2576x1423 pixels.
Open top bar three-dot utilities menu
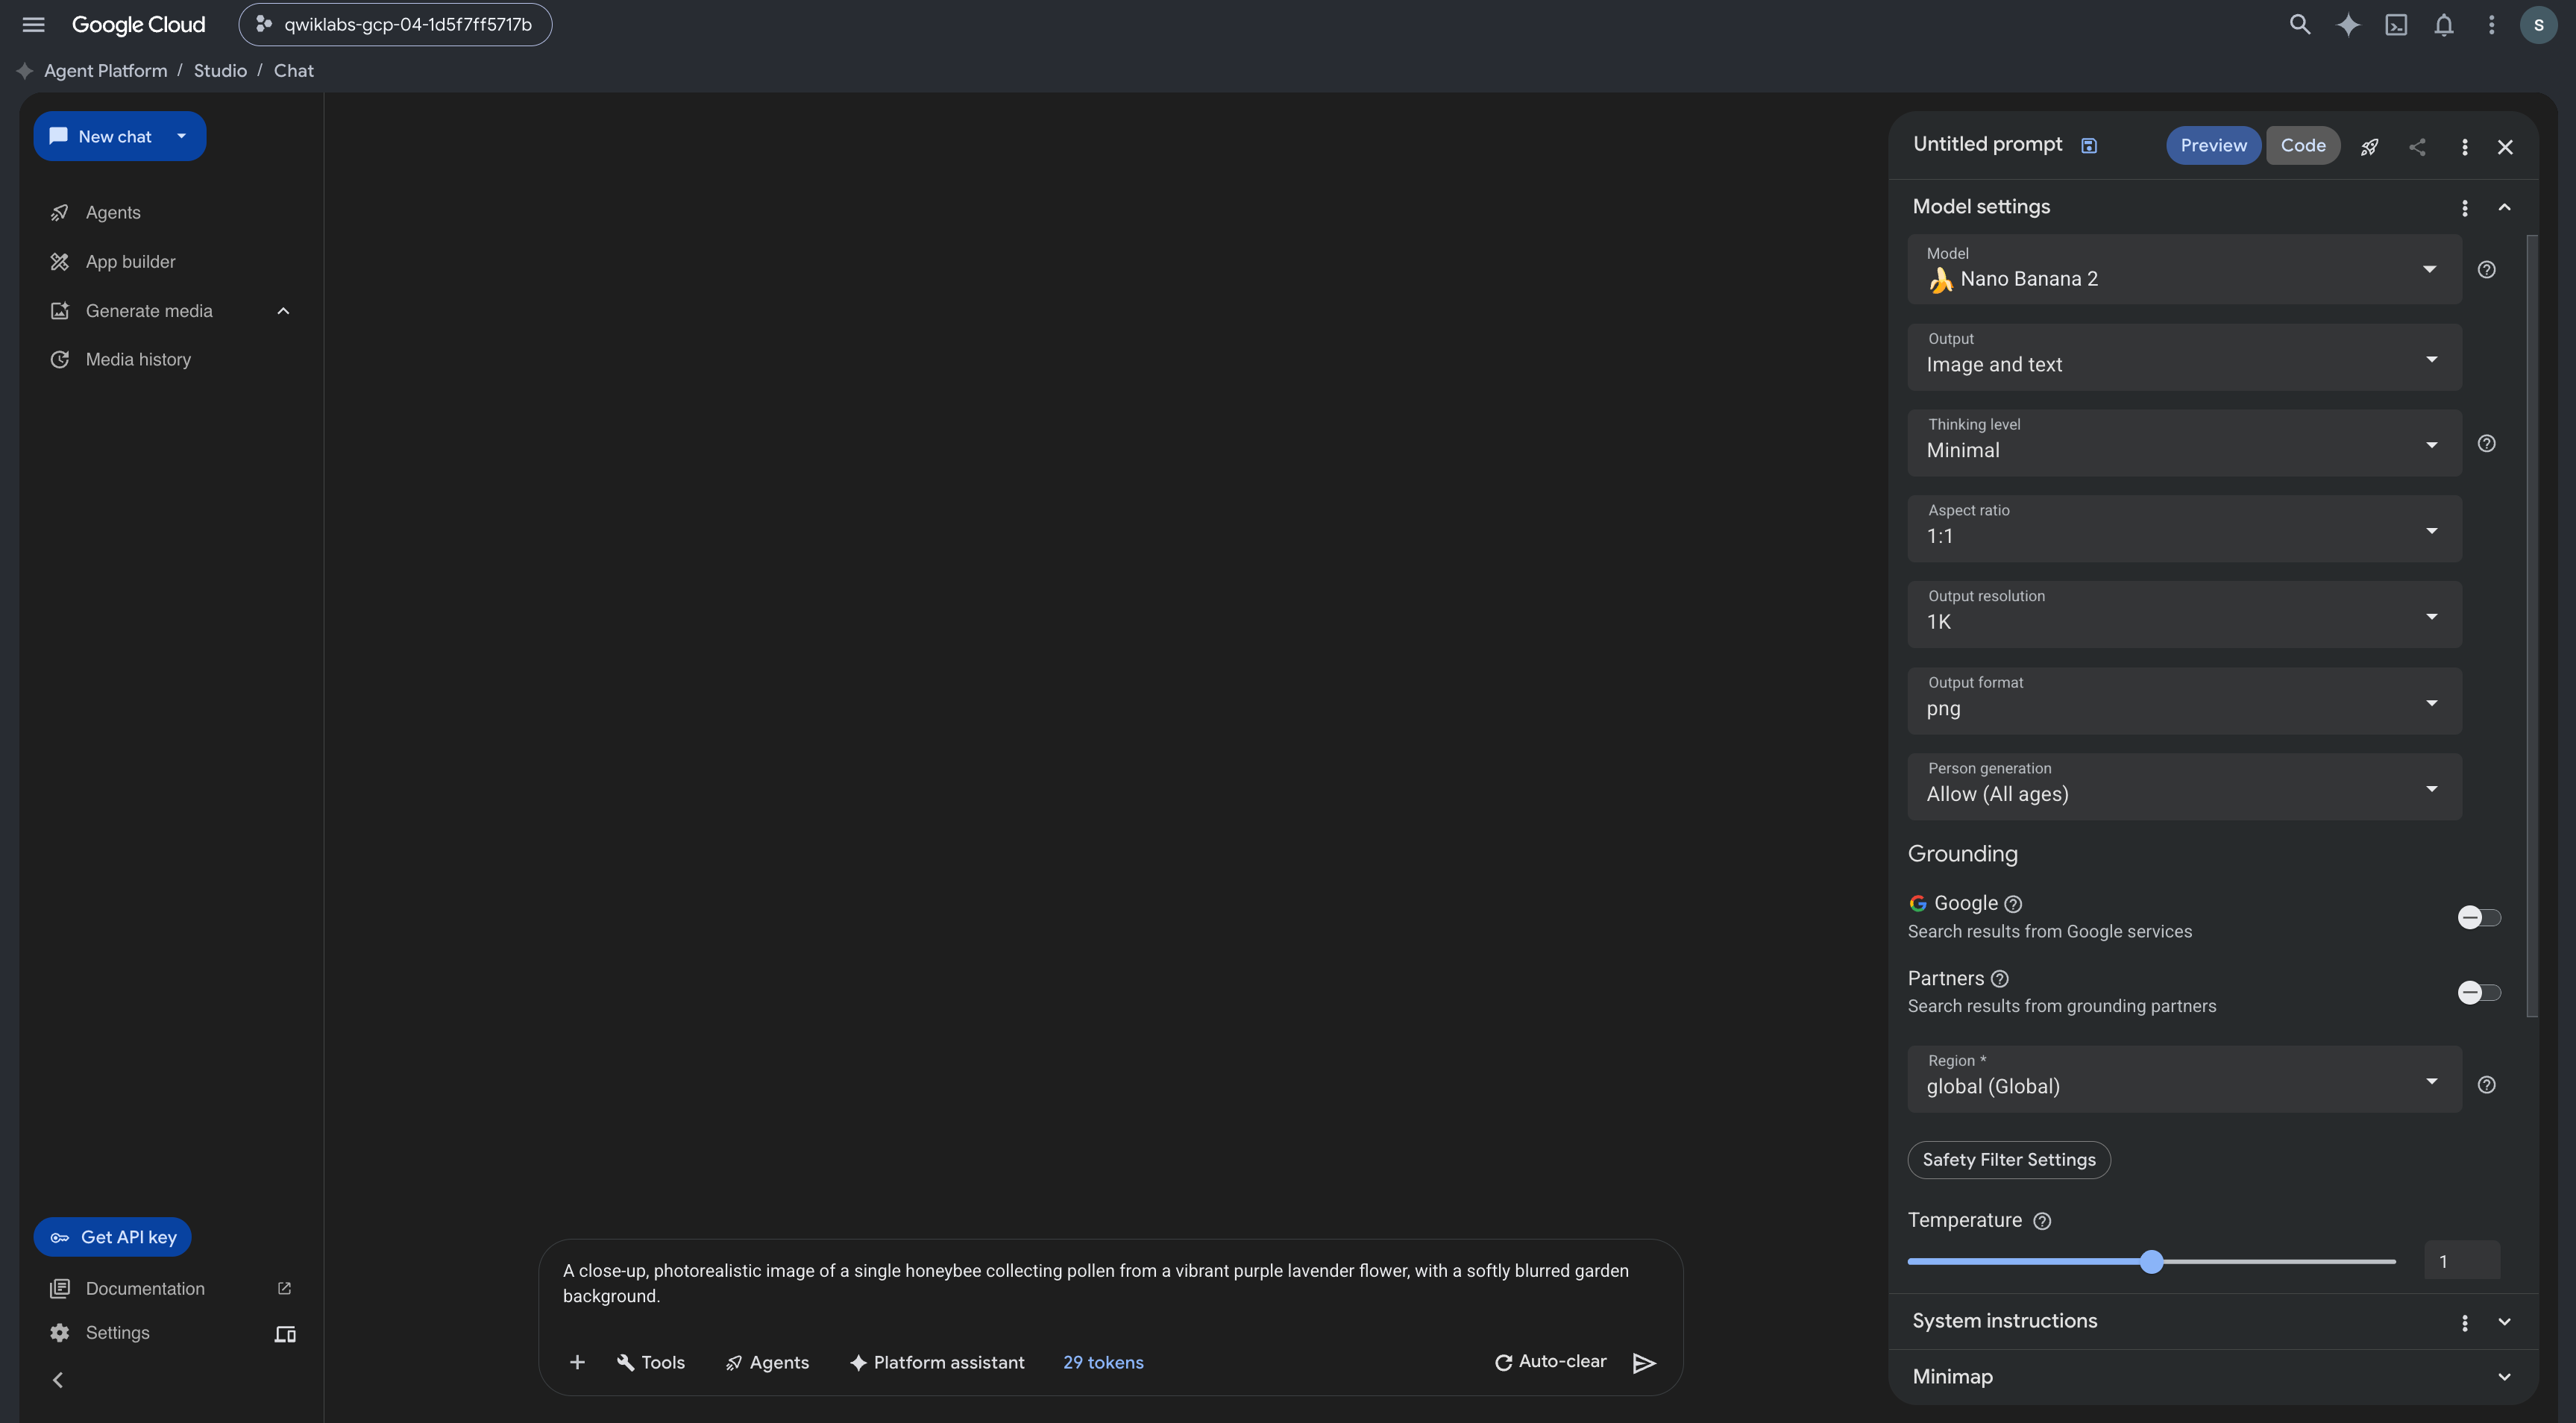(2492, 25)
